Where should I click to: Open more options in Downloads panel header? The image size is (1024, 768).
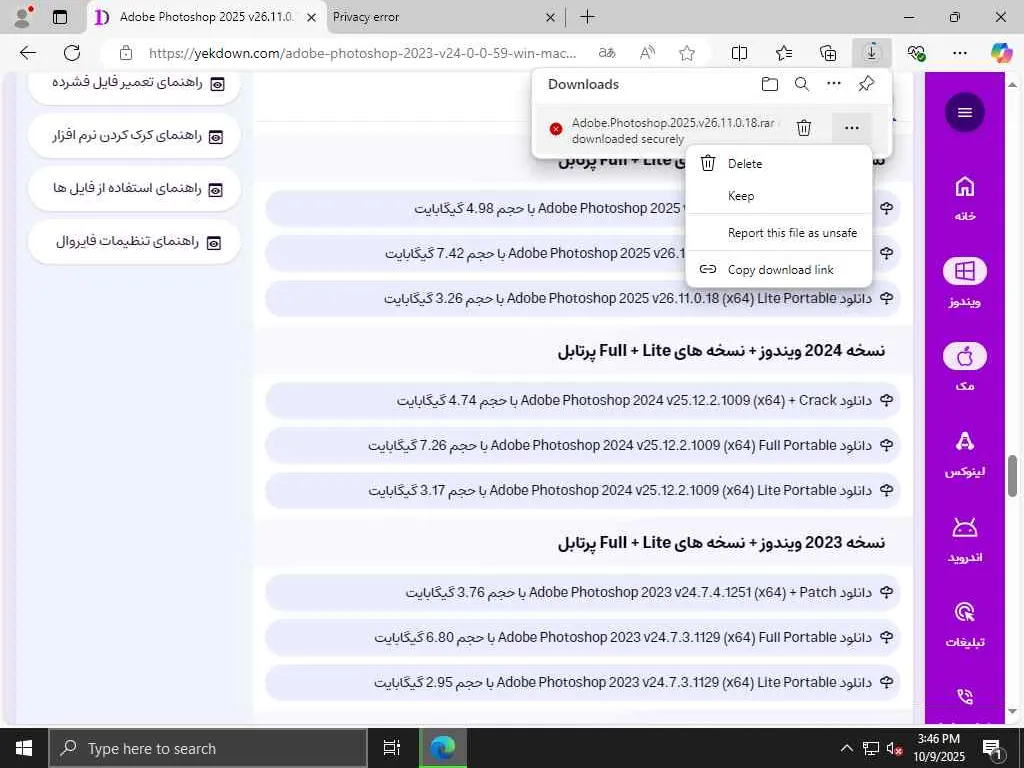pyautogui.click(x=834, y=84)
